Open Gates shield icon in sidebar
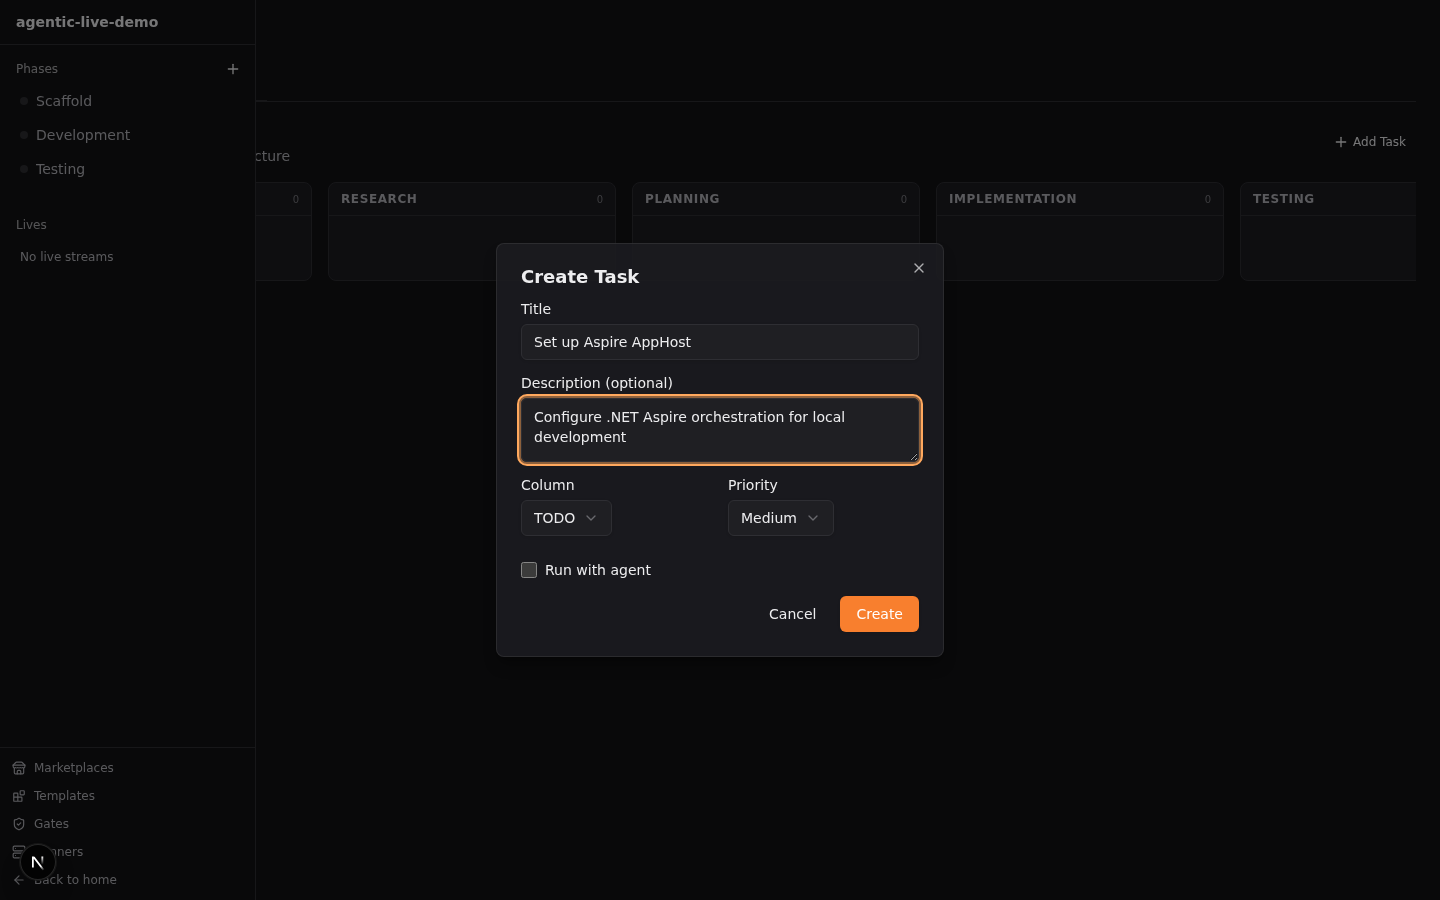 (19, 824)
